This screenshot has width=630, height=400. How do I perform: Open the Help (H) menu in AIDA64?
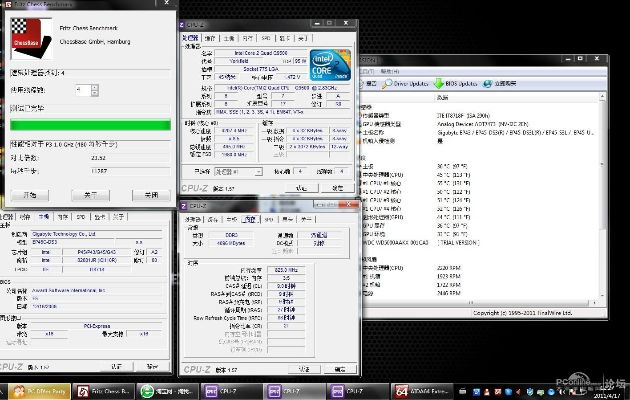390,71
